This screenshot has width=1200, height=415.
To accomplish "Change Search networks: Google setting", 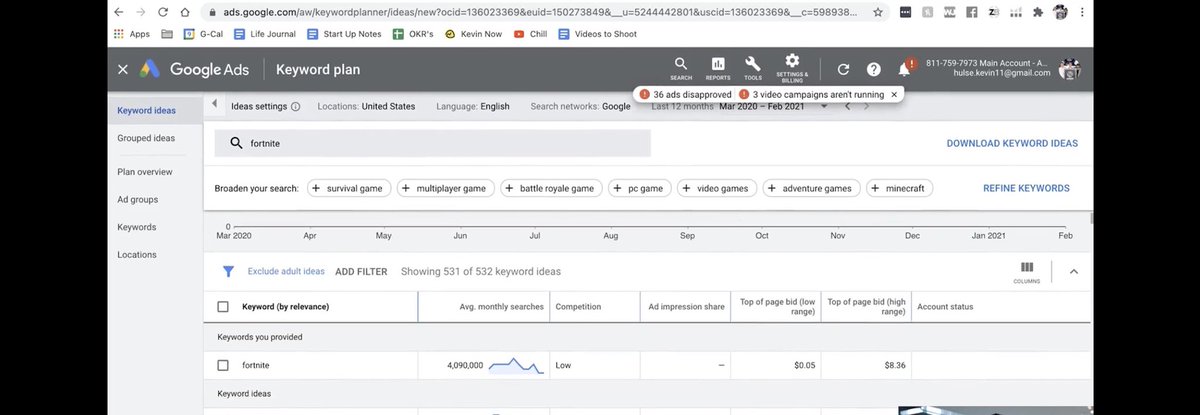I will pos(580,106).
